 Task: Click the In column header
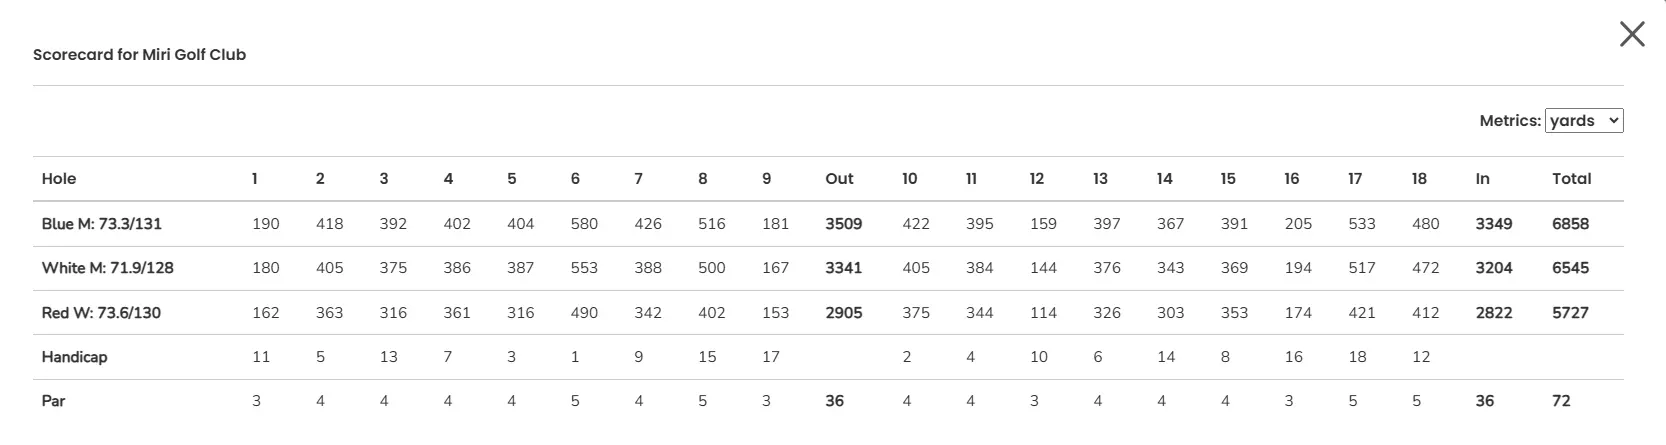pyautogui.click(x=1482, y=179)
